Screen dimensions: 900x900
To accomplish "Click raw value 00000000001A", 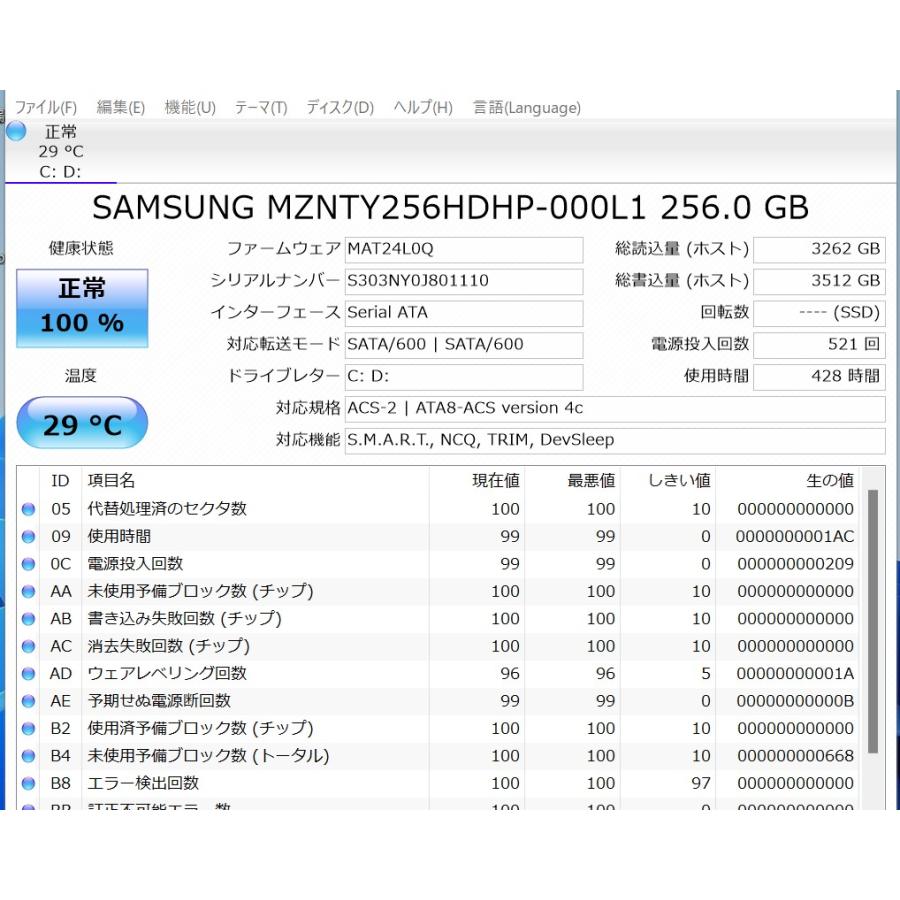I will [x=795, y=674].
